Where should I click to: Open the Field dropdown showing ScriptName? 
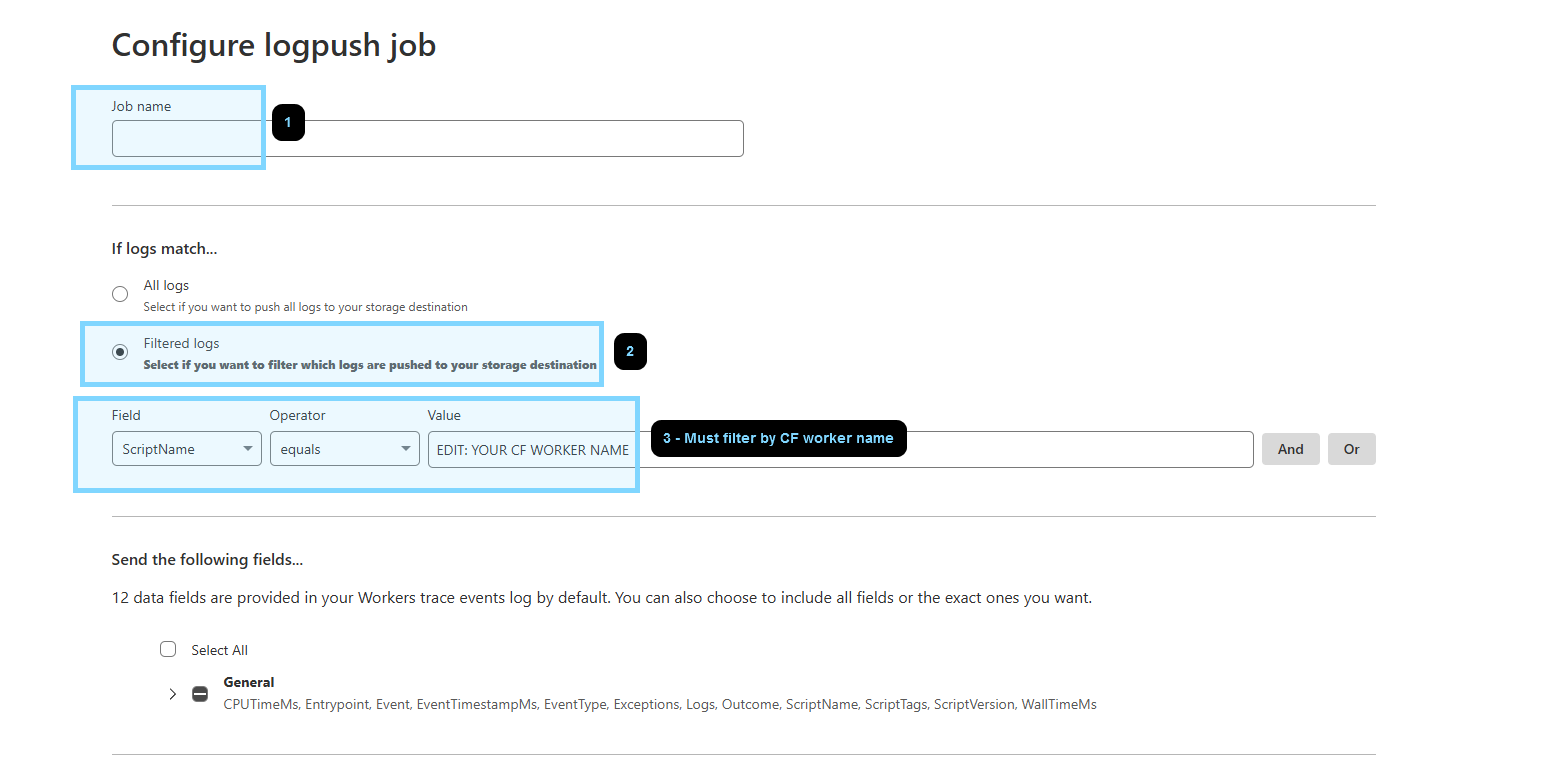pos(186,448)
